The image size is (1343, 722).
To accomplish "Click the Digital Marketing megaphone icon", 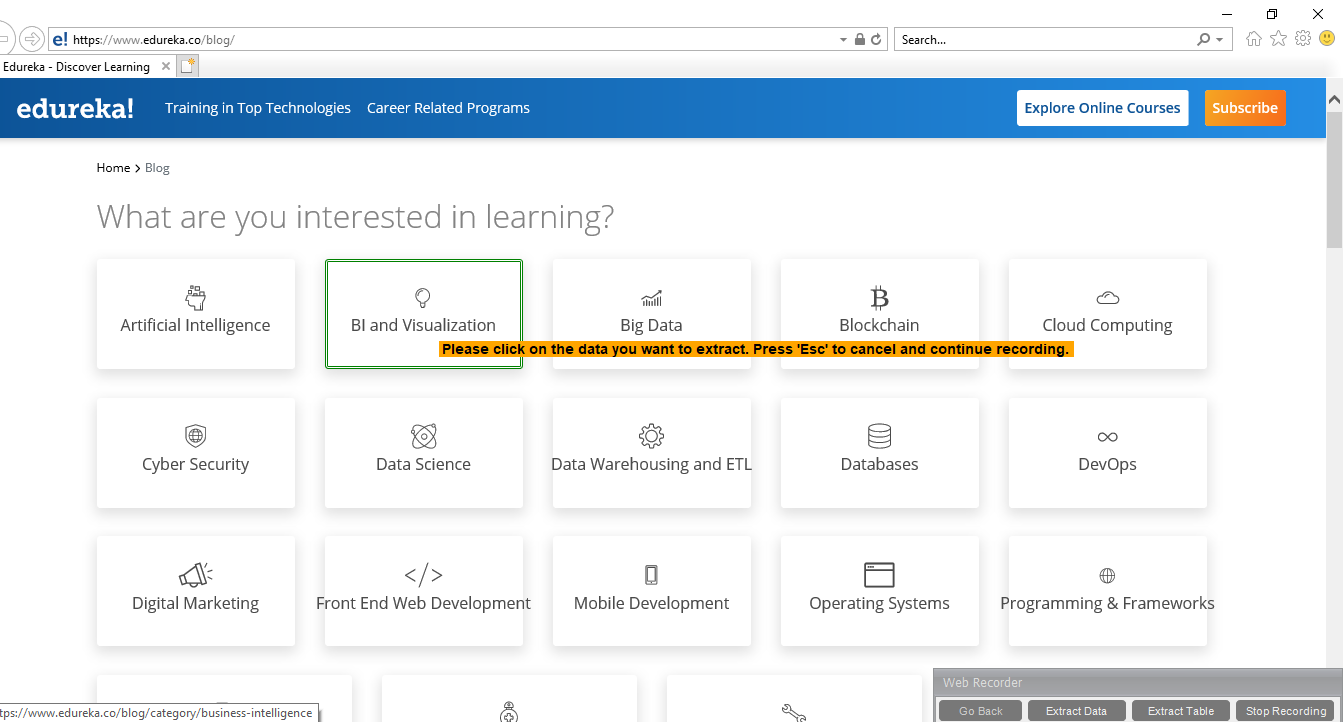I will coord(195,575).
